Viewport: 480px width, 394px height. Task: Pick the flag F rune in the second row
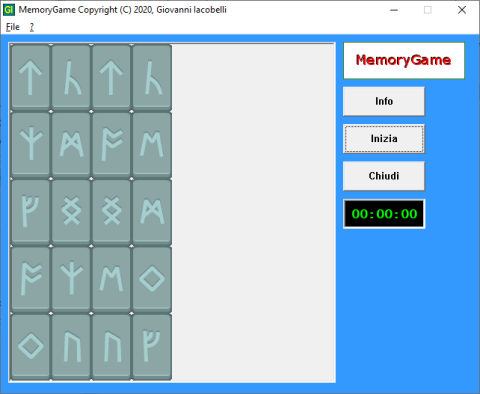111,145
